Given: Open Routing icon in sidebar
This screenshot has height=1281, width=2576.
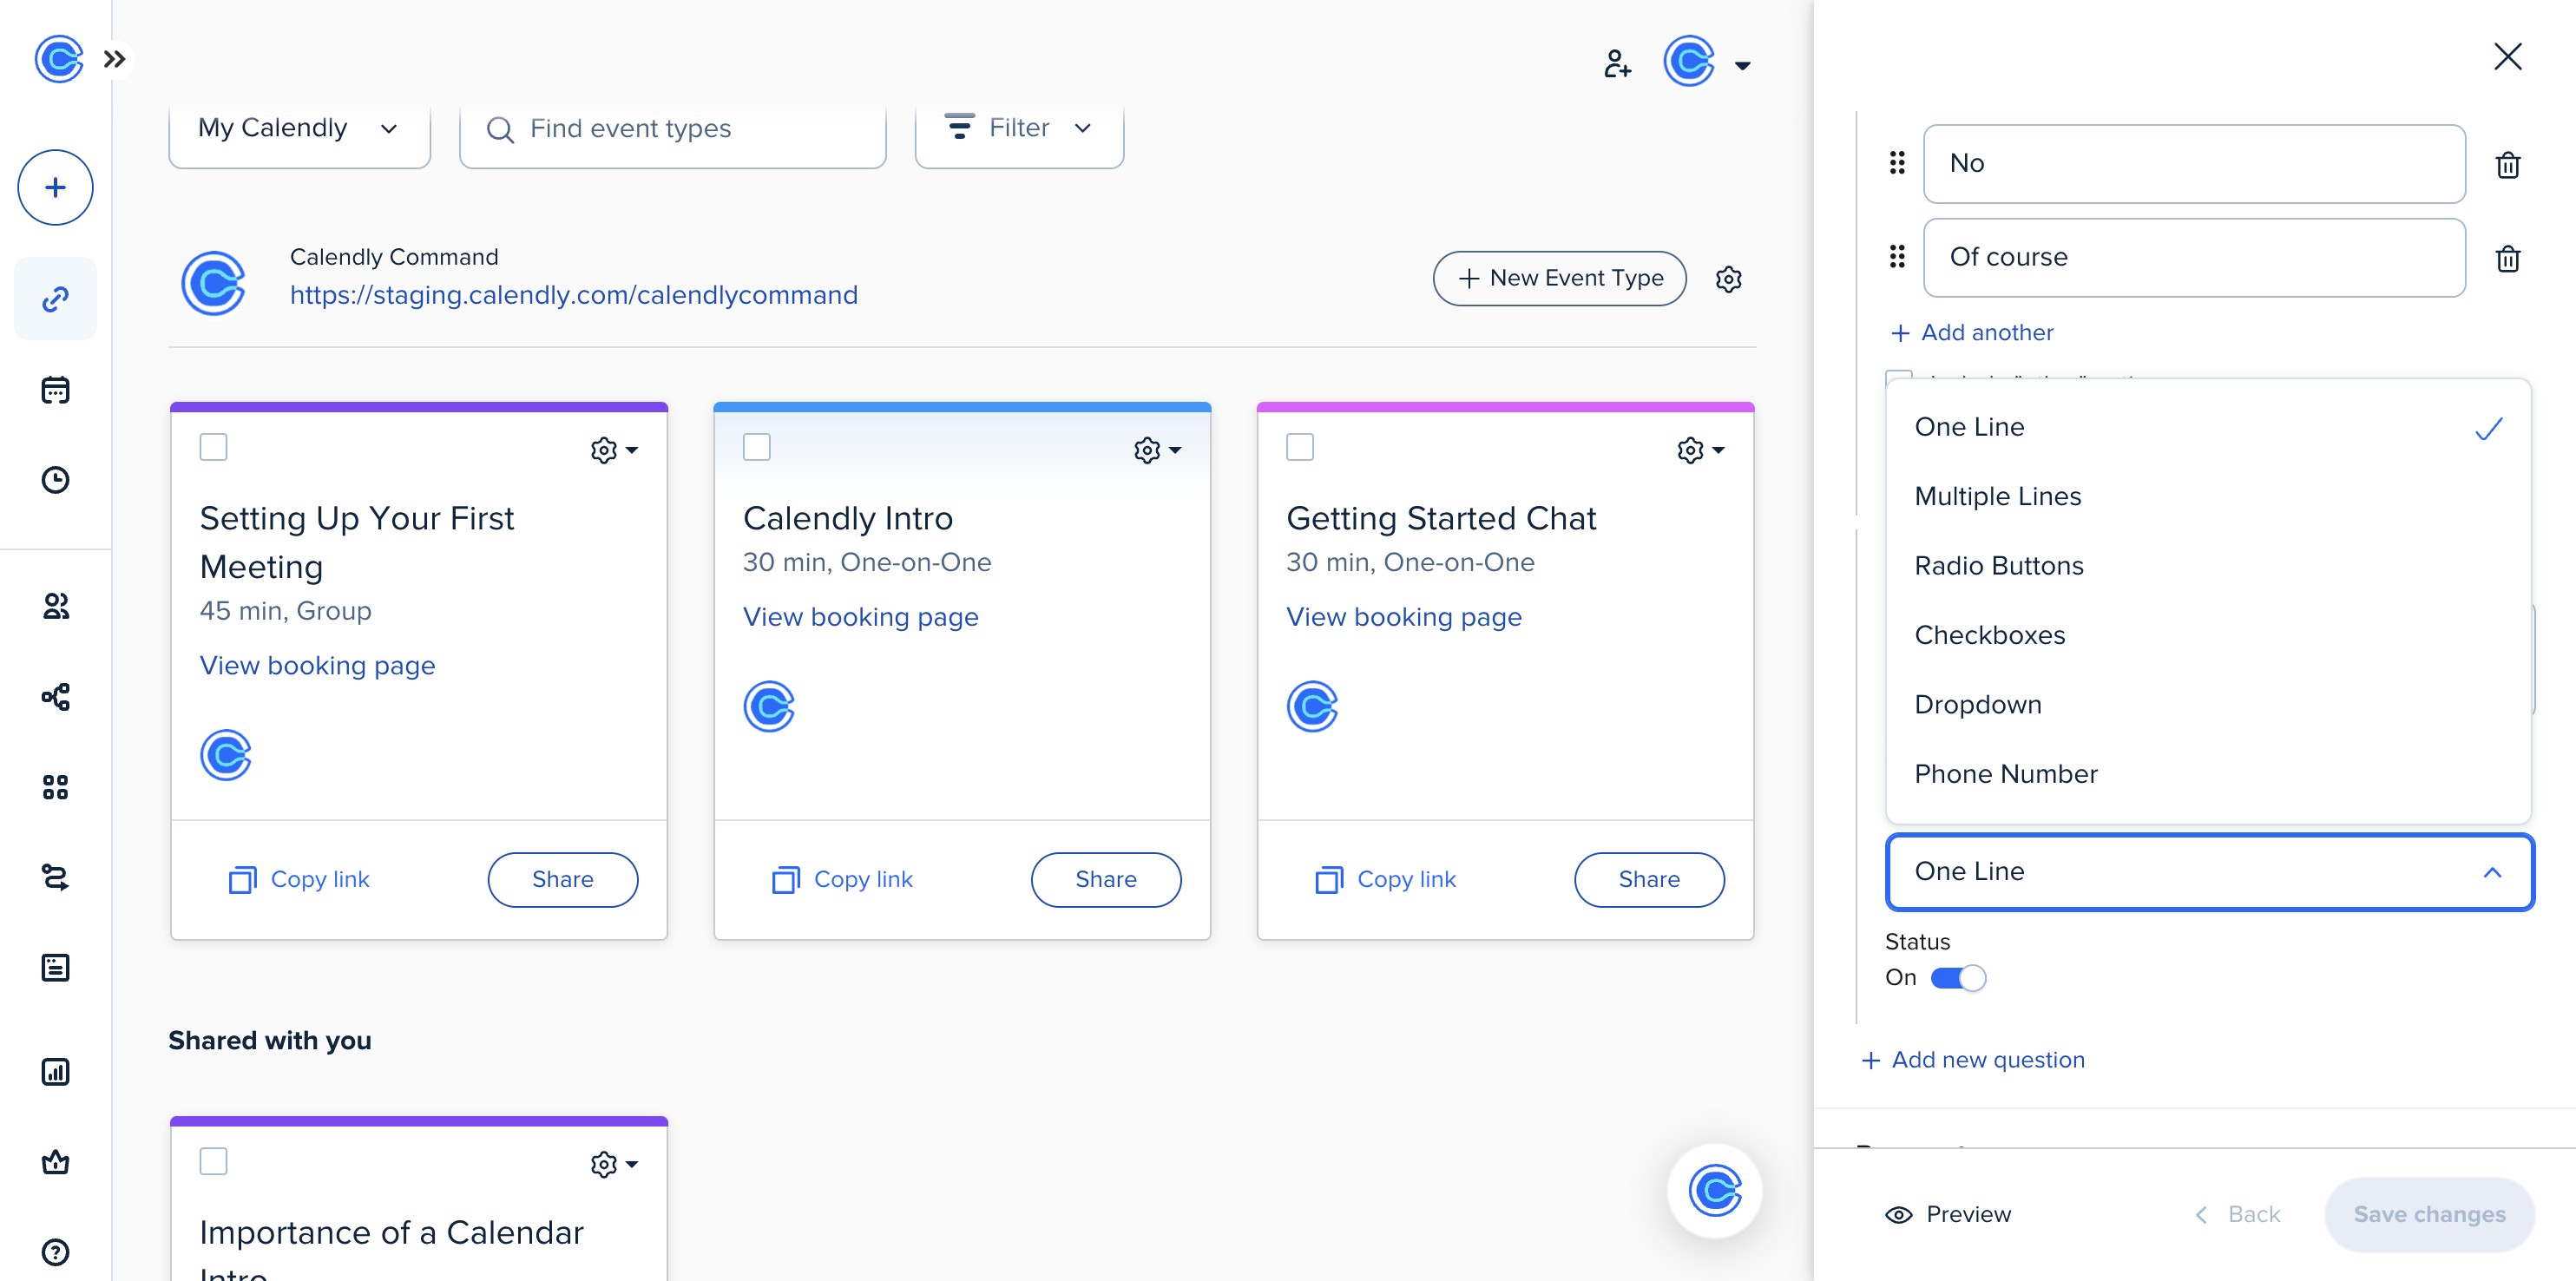Looking at the screenshot, I should (56, 878).
